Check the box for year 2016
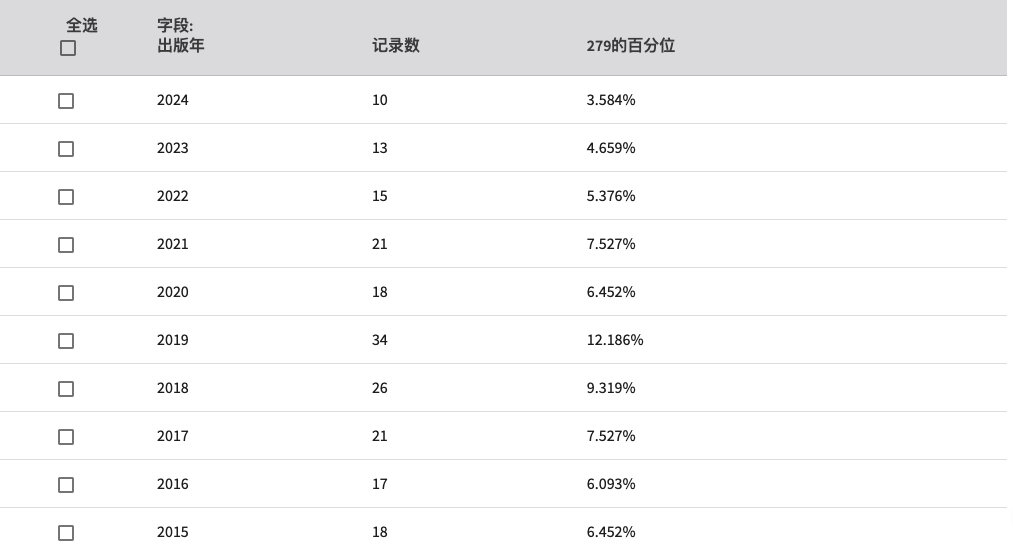The width and height of the screenshot is (1013, 554). [x=66, y=485]
